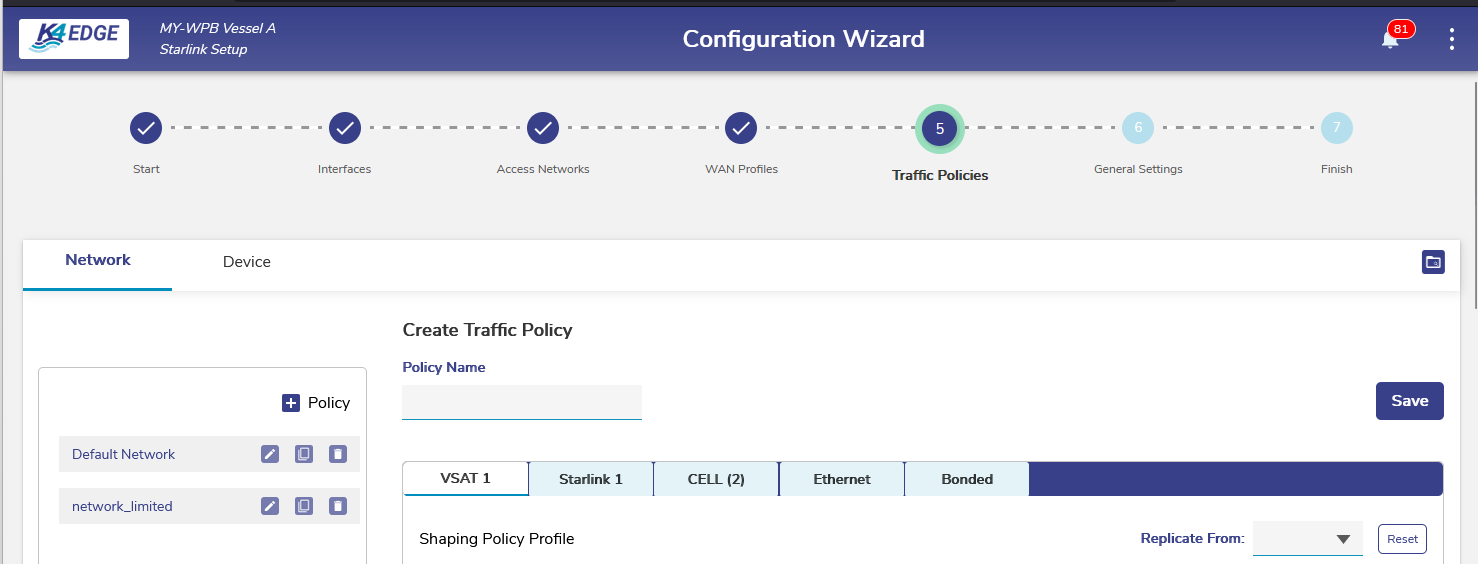Duplicate the Default Network policy
Image resolution: width=1478 pixels, height=564 pixels.
pos(304,454)
